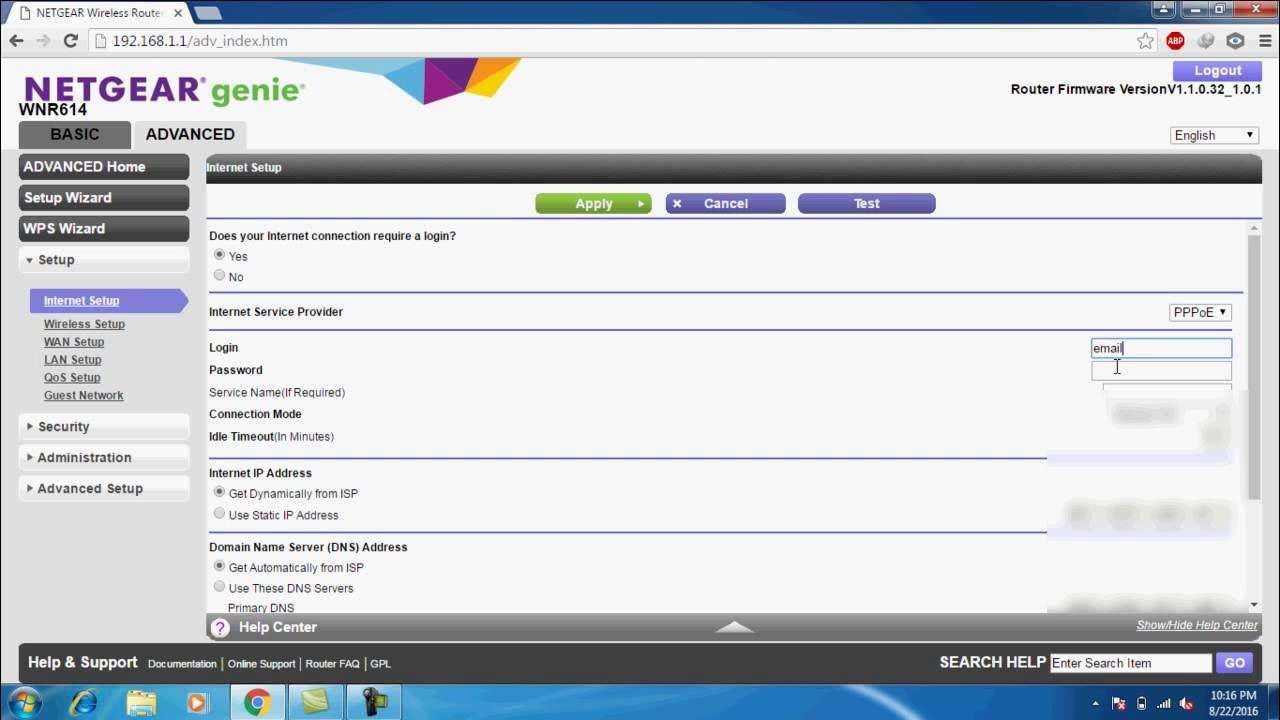Open the camera recorder taskbar app
The height and width of the screenshot is (720, 1280).
(374, 702)
